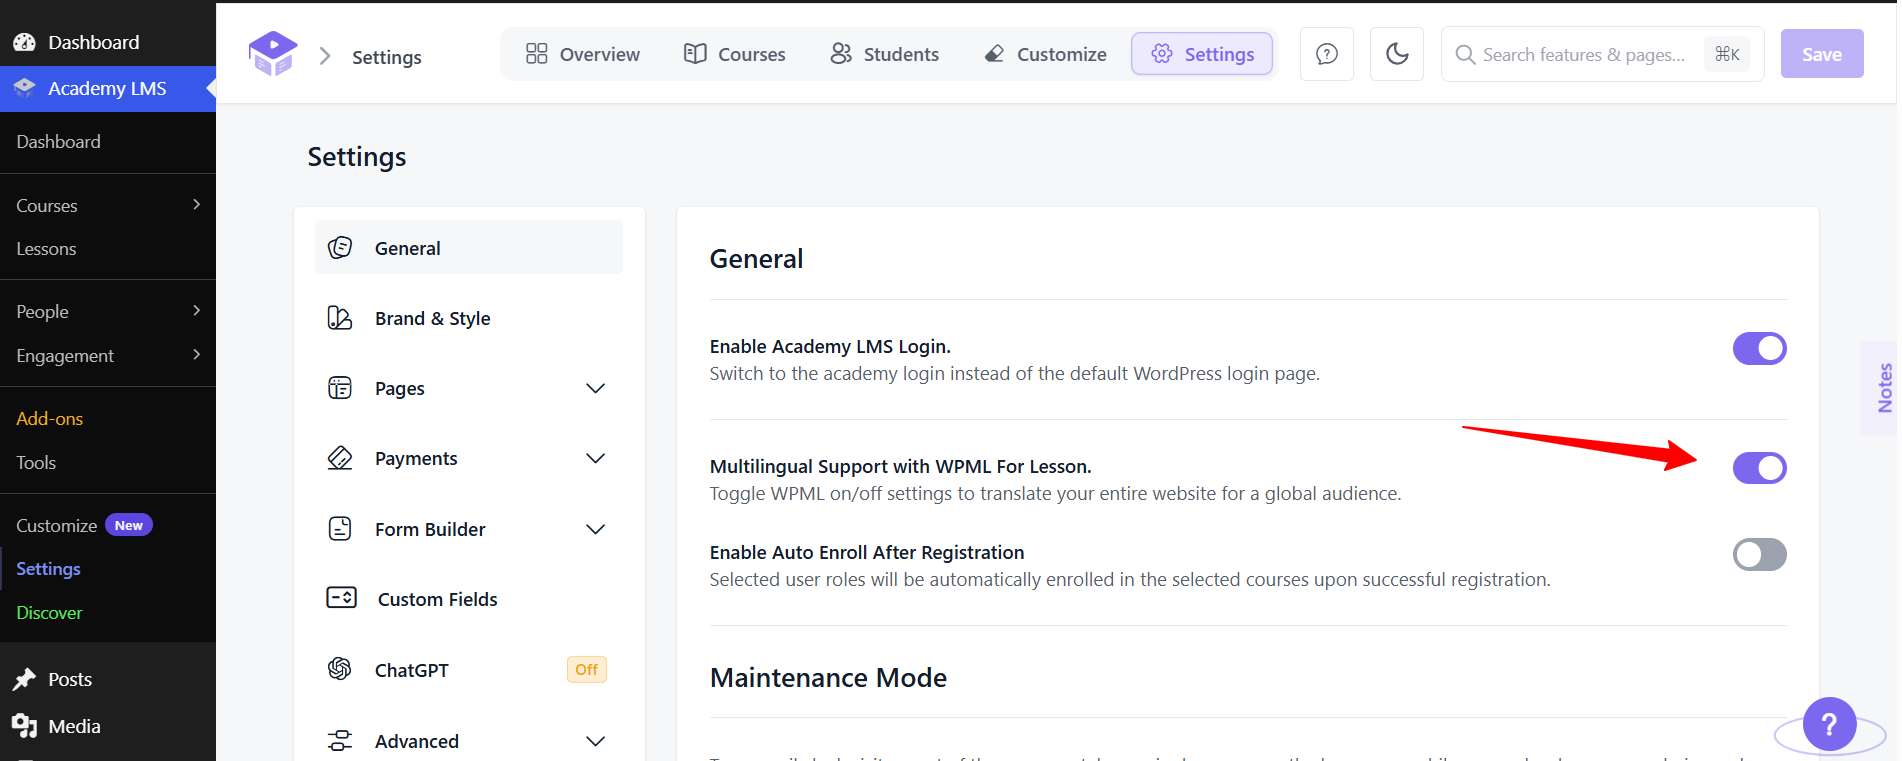The width and height of the screenshot is (1902, 761).
Task: Open the help question mark icon in header
Action: [x=1327, y=54]
